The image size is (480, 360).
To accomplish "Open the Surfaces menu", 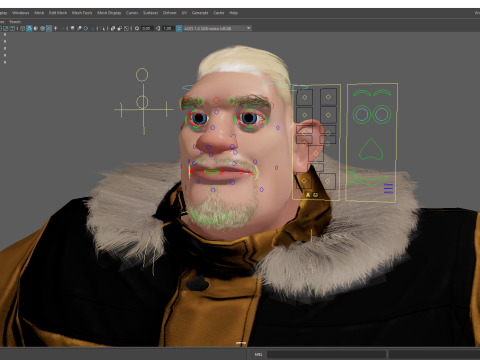I will [150, 13].
